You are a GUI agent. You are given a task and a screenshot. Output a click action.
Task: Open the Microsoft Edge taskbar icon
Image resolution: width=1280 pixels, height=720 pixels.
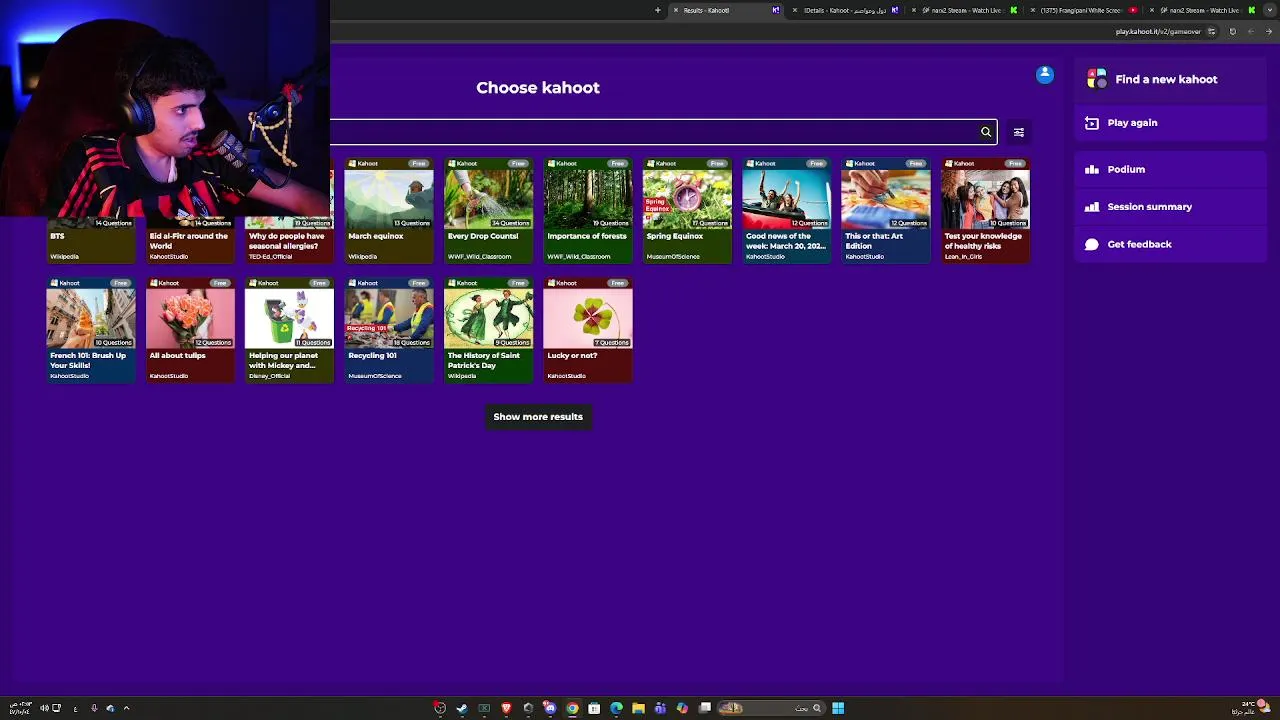[x=616, y=708]
